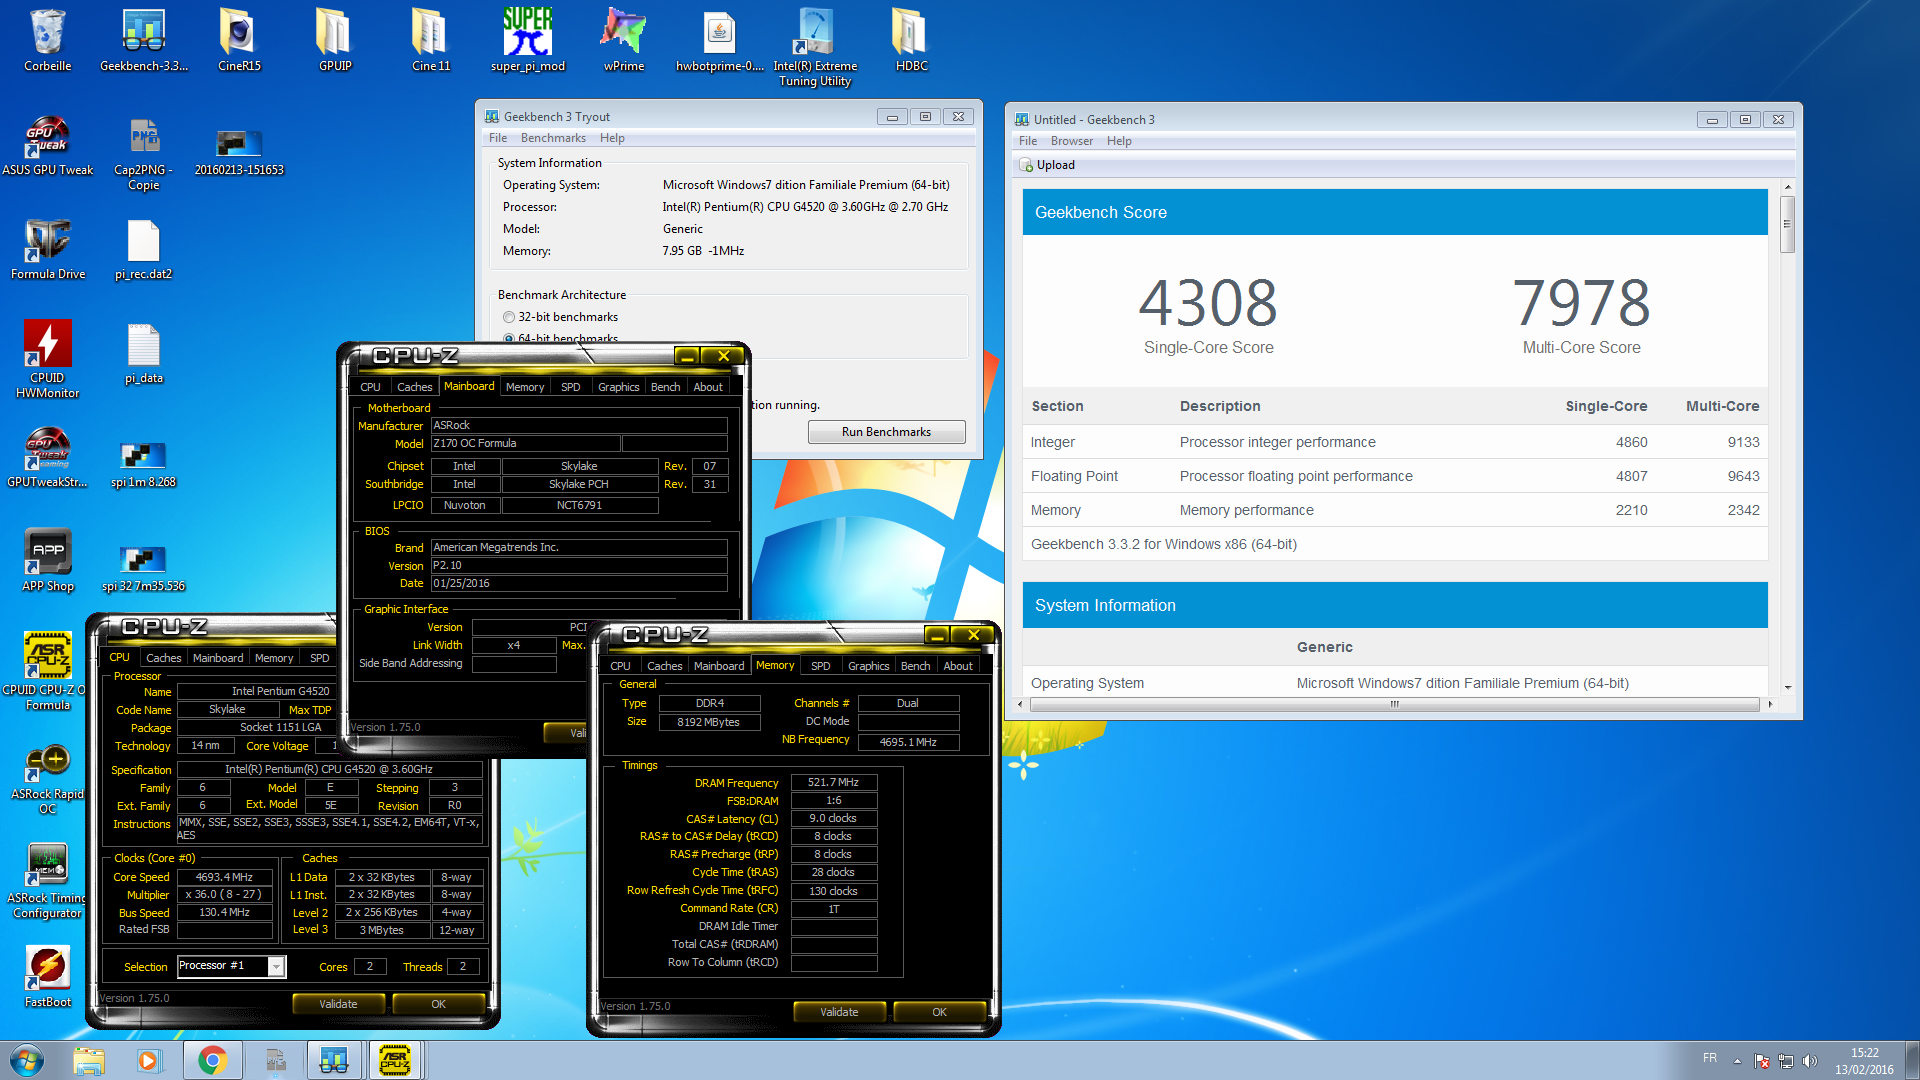The width and height of the screenshot is (1920, 1080).
Task: Open About tab in CPU-Z motherboard window
Action: pos(708,387)
